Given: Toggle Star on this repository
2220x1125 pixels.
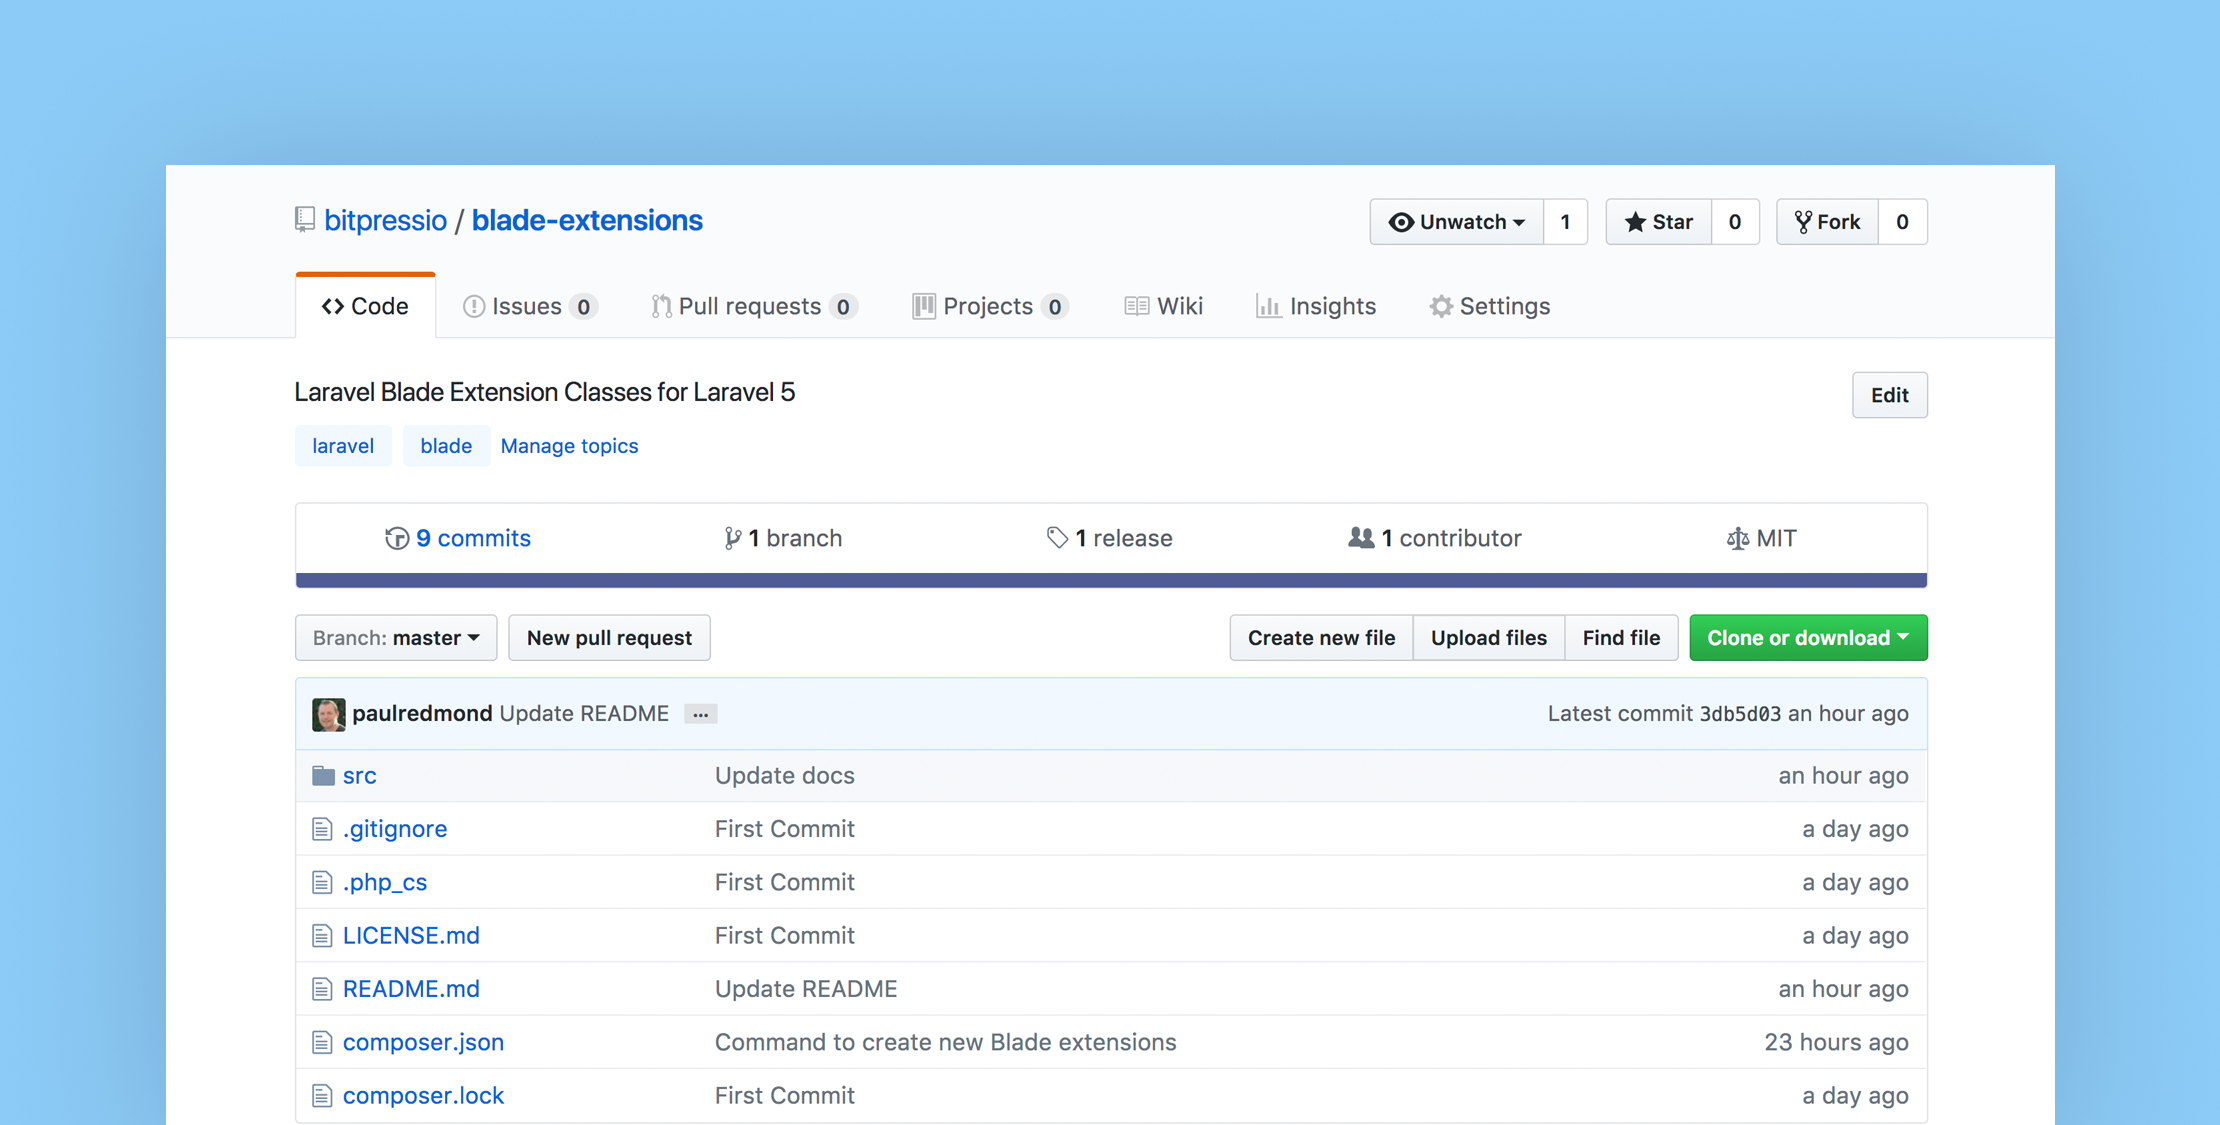Looking at the screenshot, I should click(x=1662, y=221).
